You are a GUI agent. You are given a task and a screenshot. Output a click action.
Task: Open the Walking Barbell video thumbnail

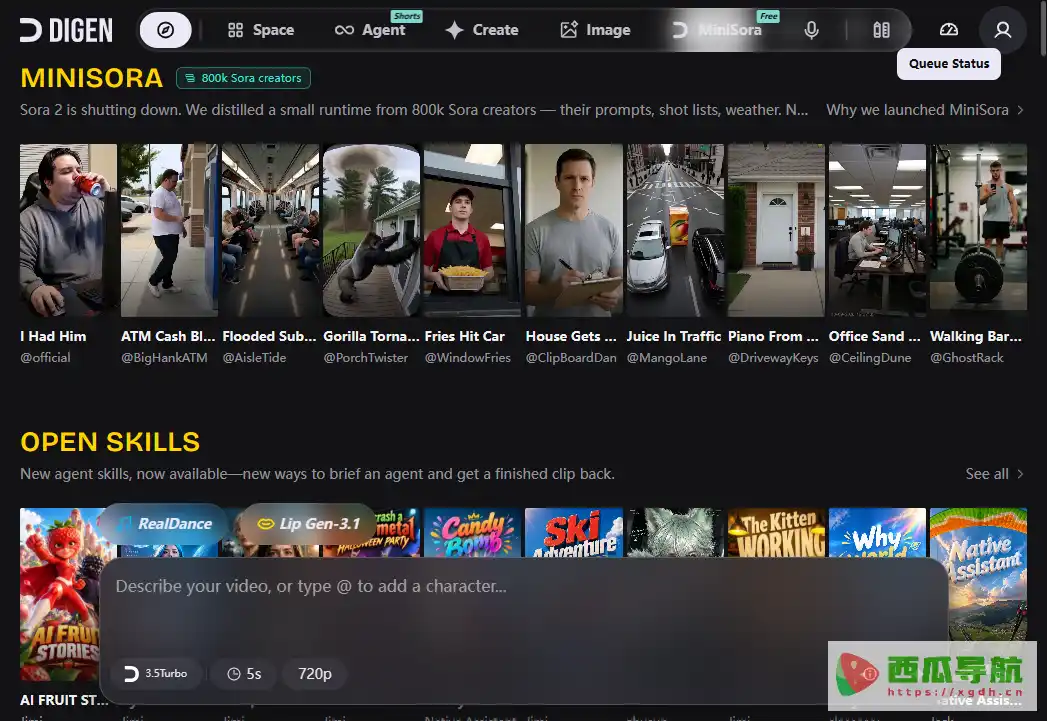pyautogui.click(x=978, y=230)
